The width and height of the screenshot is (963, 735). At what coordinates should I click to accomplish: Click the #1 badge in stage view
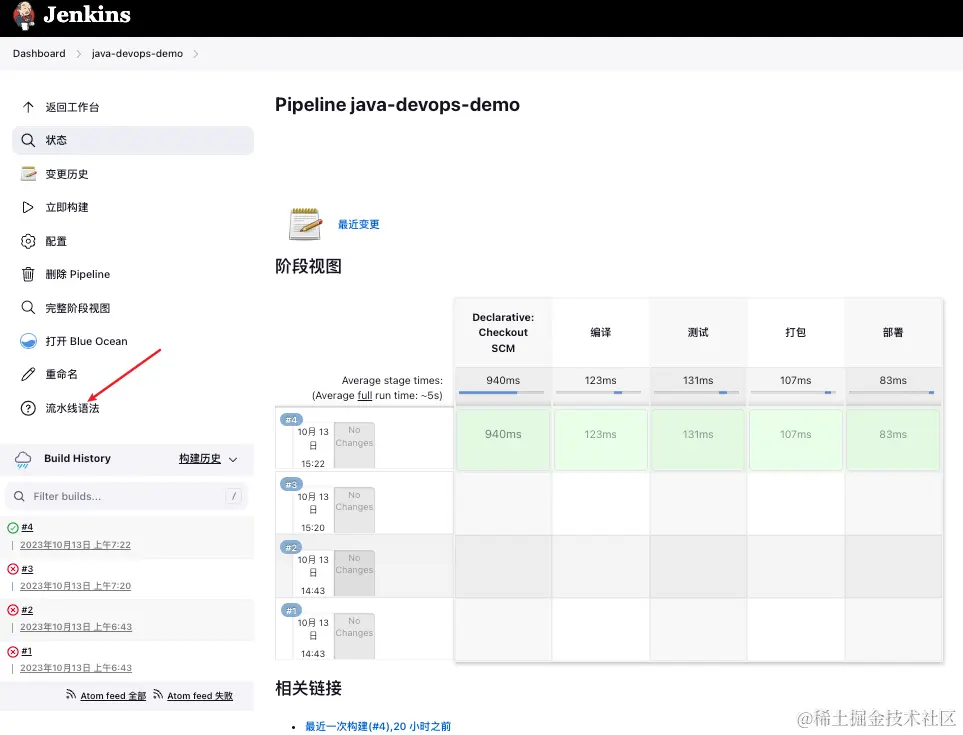point(291,610)
